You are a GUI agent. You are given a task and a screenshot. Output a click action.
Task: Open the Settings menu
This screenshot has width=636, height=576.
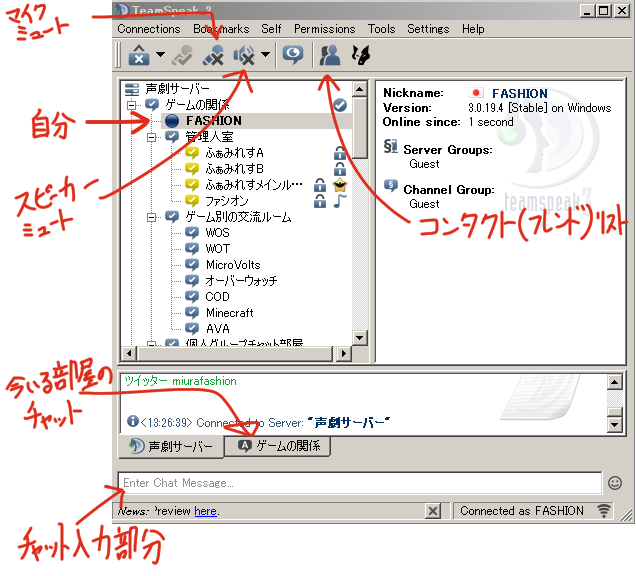428,29
